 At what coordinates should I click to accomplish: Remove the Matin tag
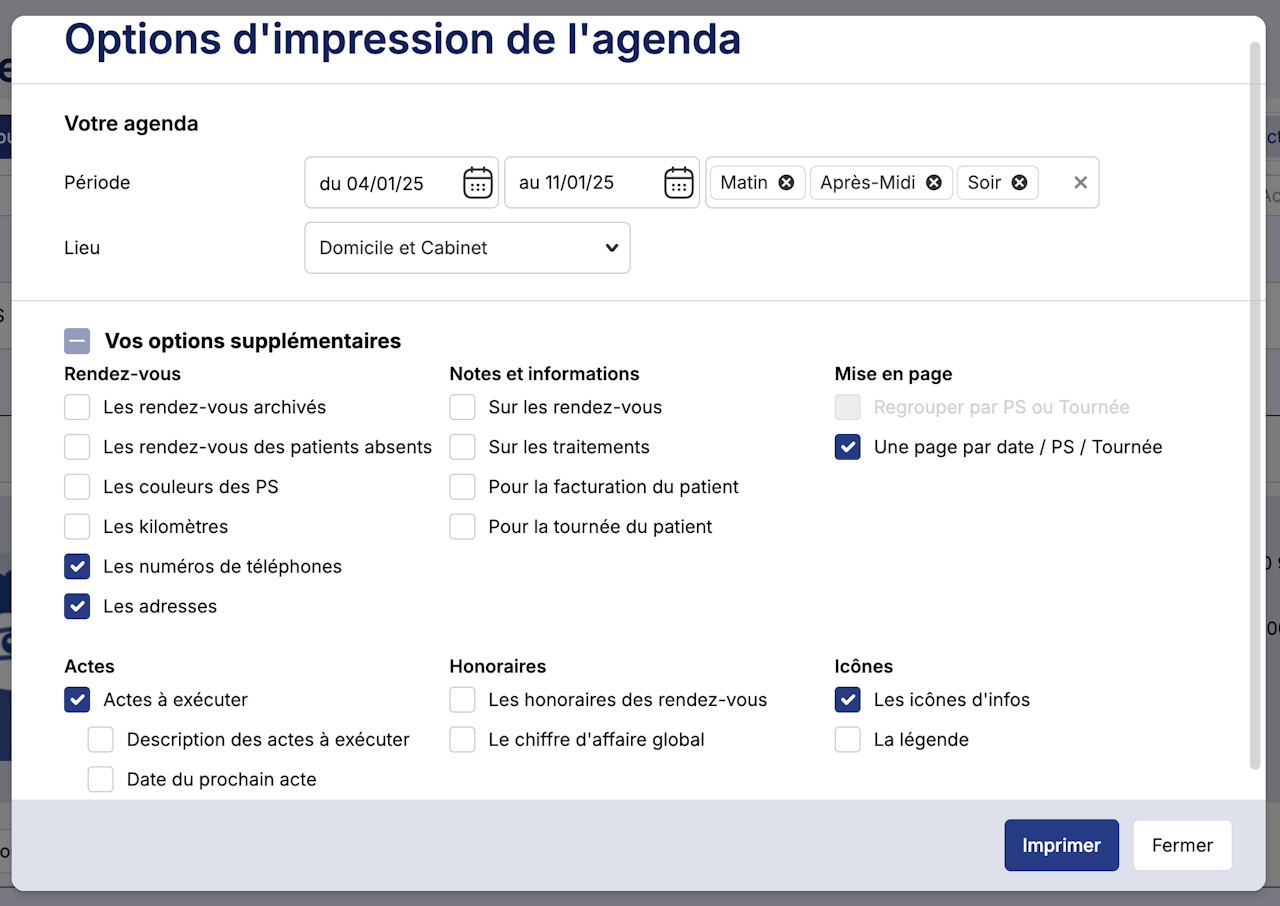coord(786,183)
